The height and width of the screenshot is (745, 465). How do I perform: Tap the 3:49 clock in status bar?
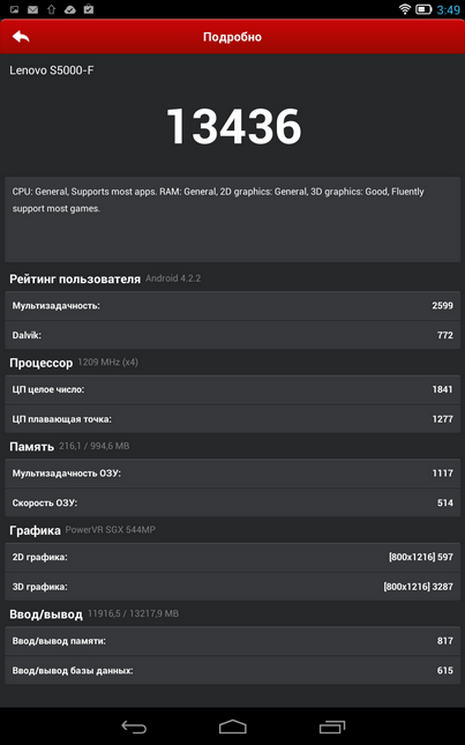(448, 10)
